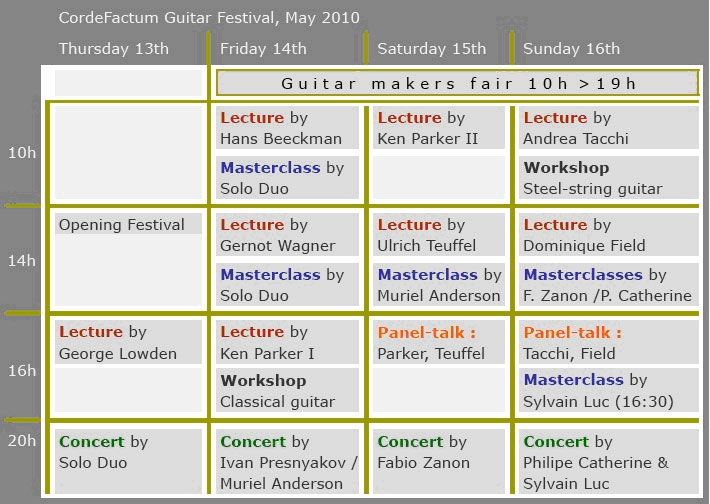
Task: Open the Gernot Wagner lecture
Action: (288, 235)
